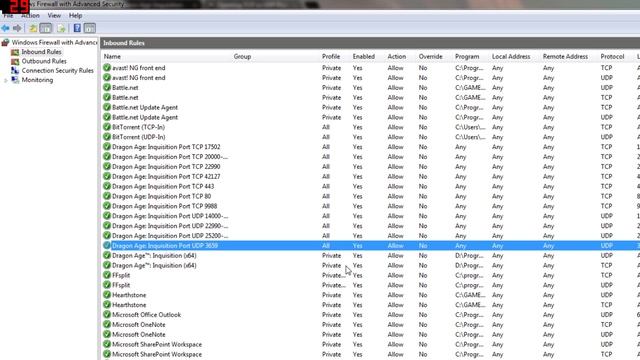640x360 pixels.
Task: Select Inbound Rules in the tree
Action: point(41,52)
